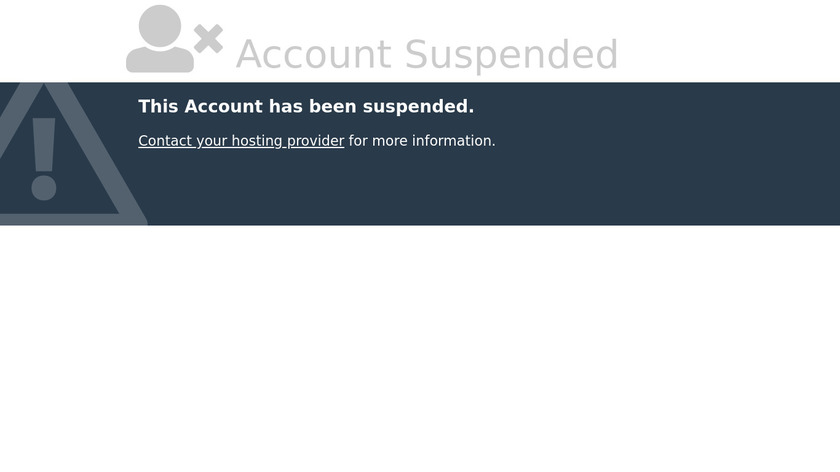Click the X mark beside the user icon

point(208,39)
